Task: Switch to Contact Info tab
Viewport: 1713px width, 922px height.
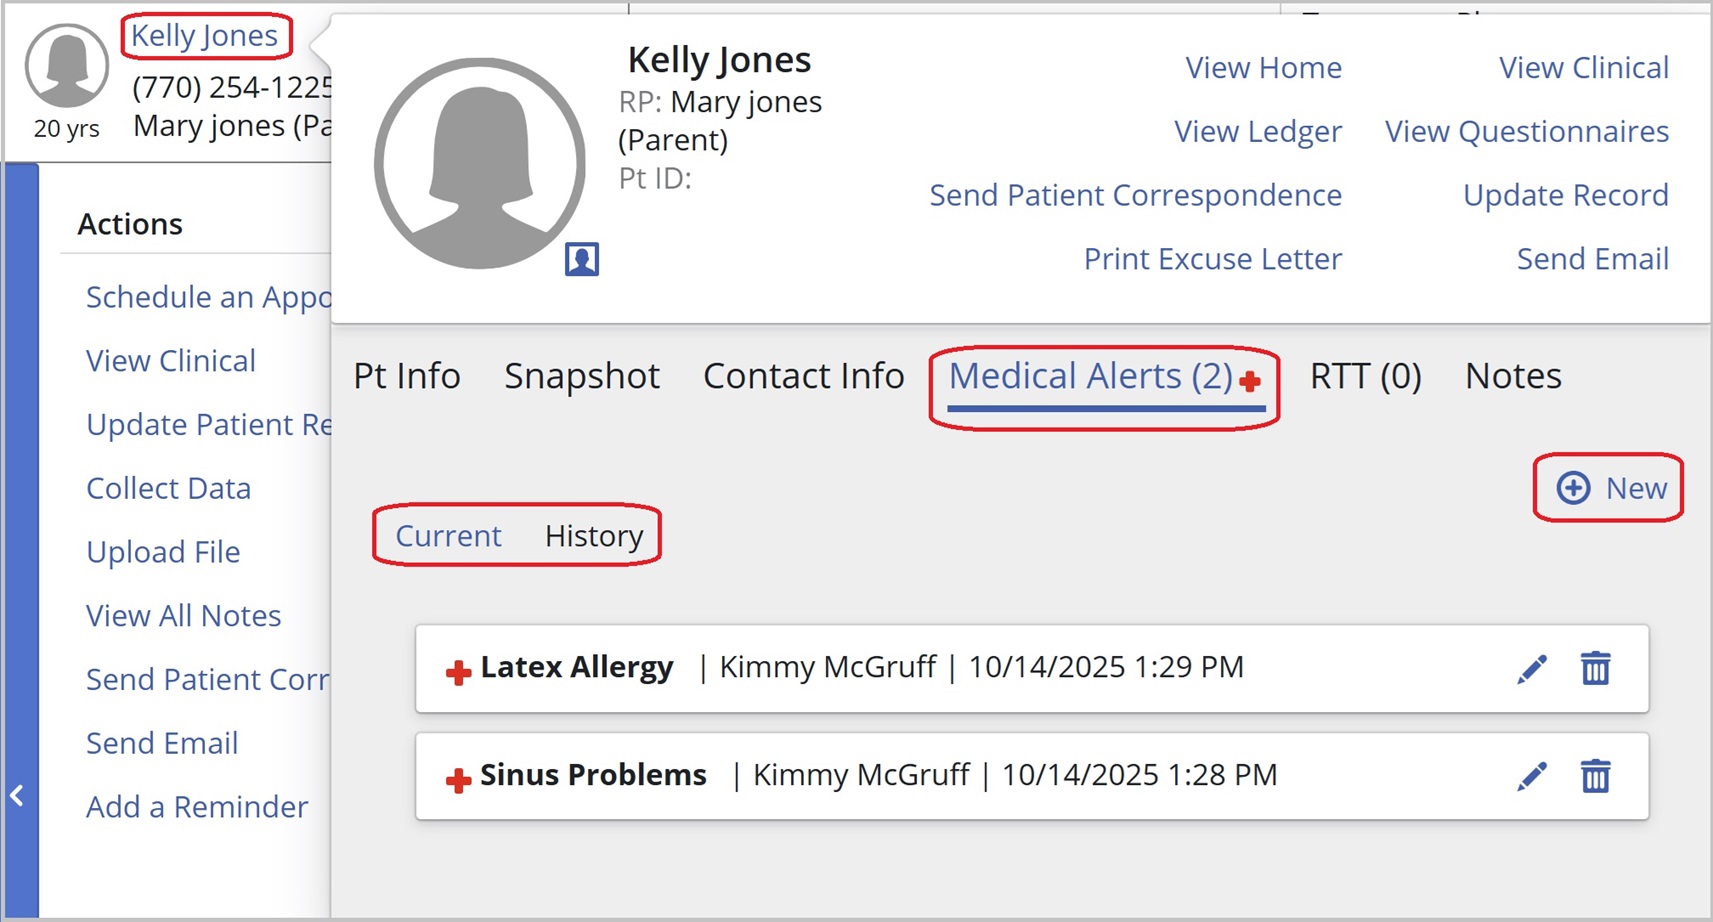Action: (x=803, y=376)
